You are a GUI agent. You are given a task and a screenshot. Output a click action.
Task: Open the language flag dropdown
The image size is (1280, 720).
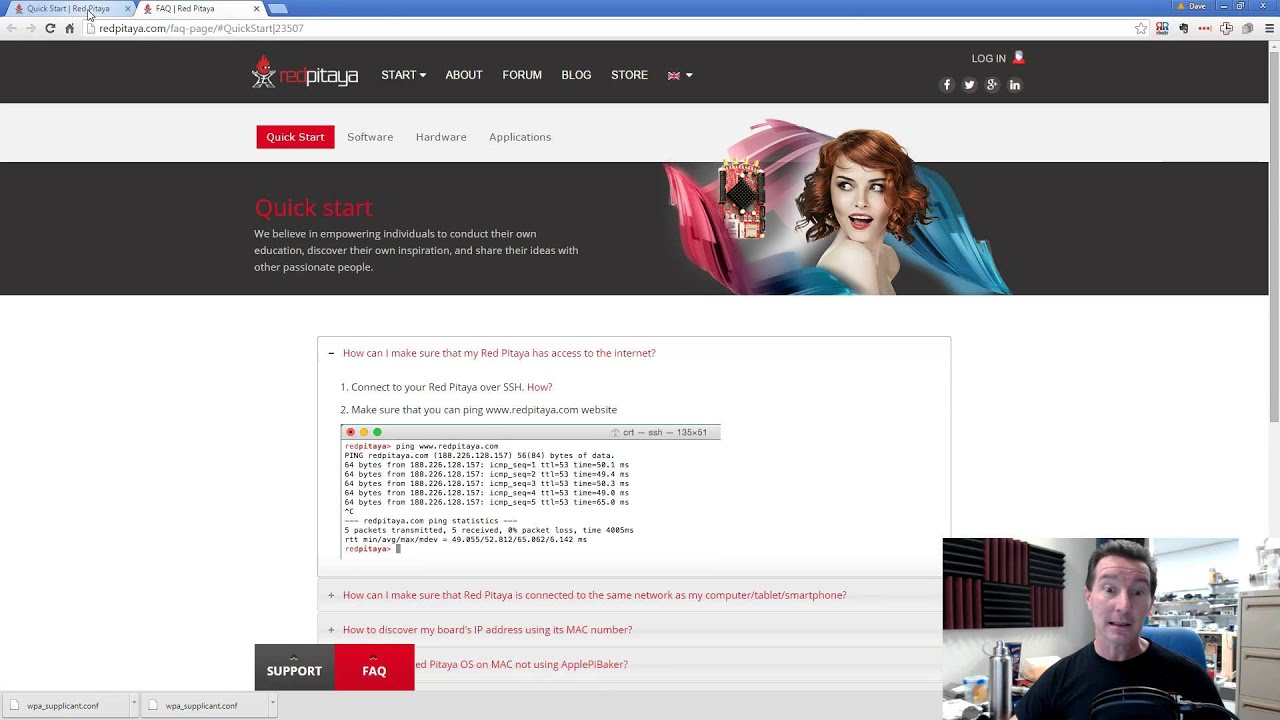[679, 75]
